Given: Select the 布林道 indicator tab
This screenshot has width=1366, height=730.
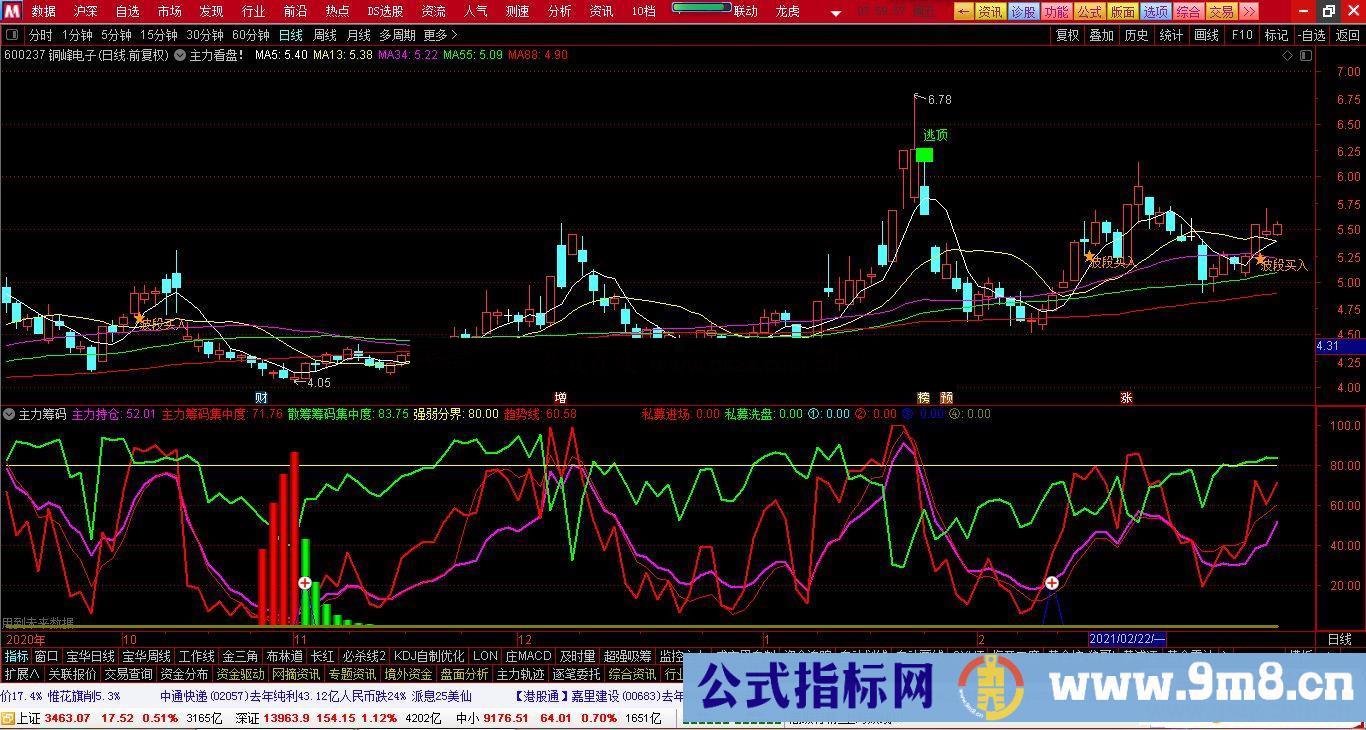Looking at the screenshot, I should (284, 656).
